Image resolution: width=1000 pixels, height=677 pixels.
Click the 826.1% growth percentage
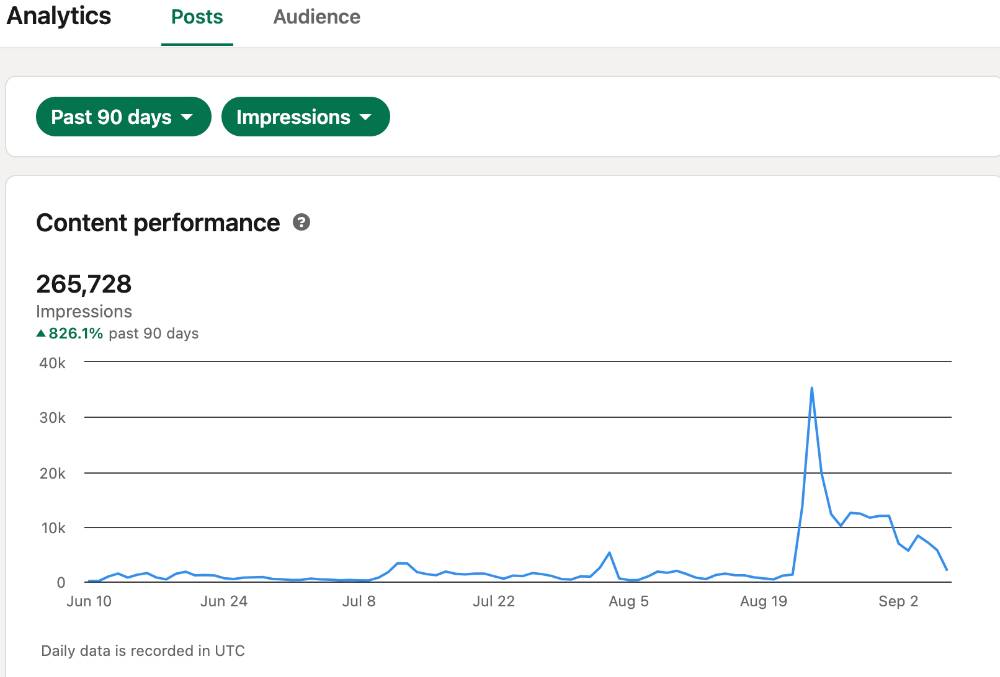point(76,334)
